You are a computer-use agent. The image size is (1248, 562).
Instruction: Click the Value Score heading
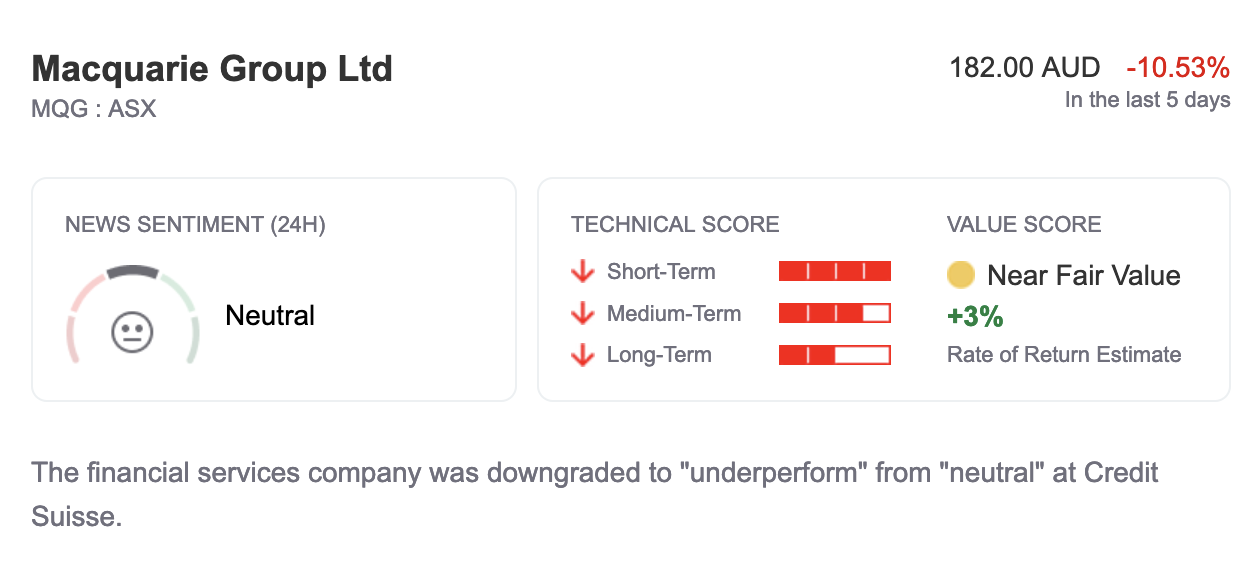click(x=1024, y=225)
